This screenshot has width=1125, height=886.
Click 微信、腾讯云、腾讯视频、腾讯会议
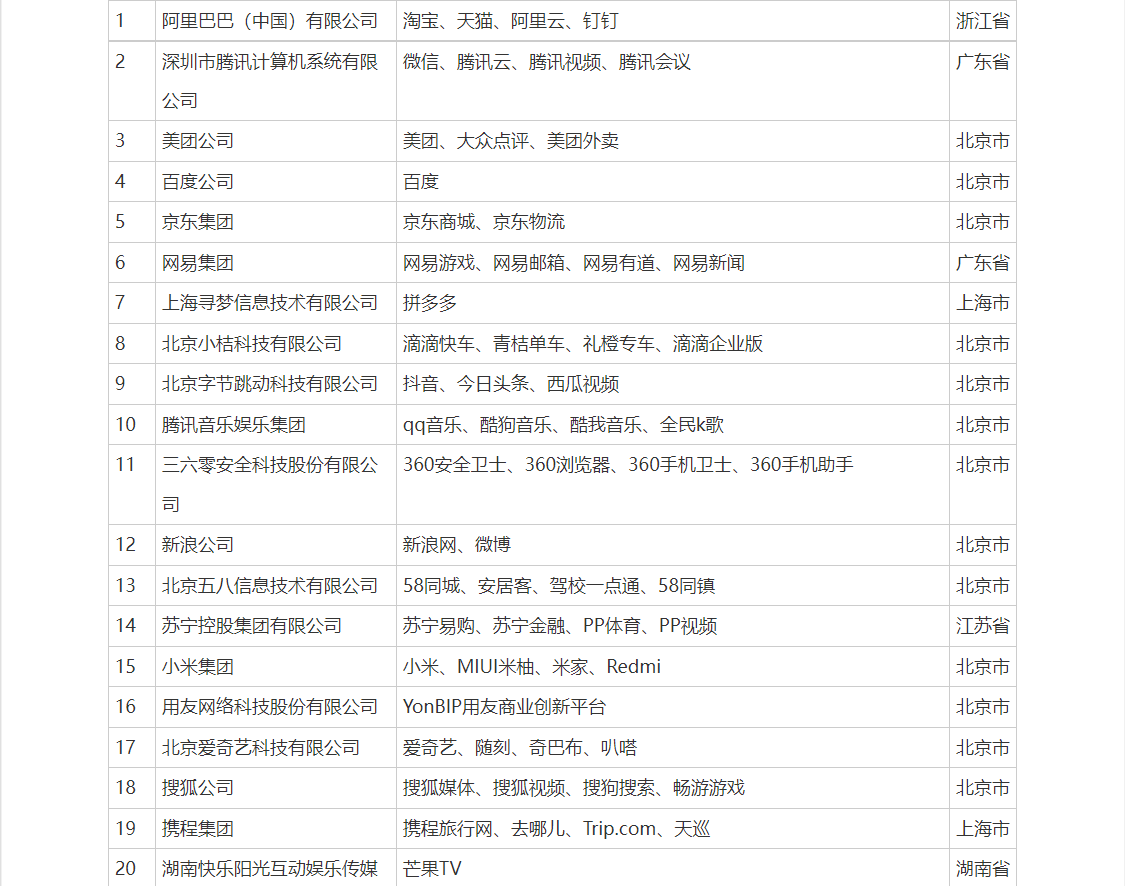coord(547,62)
